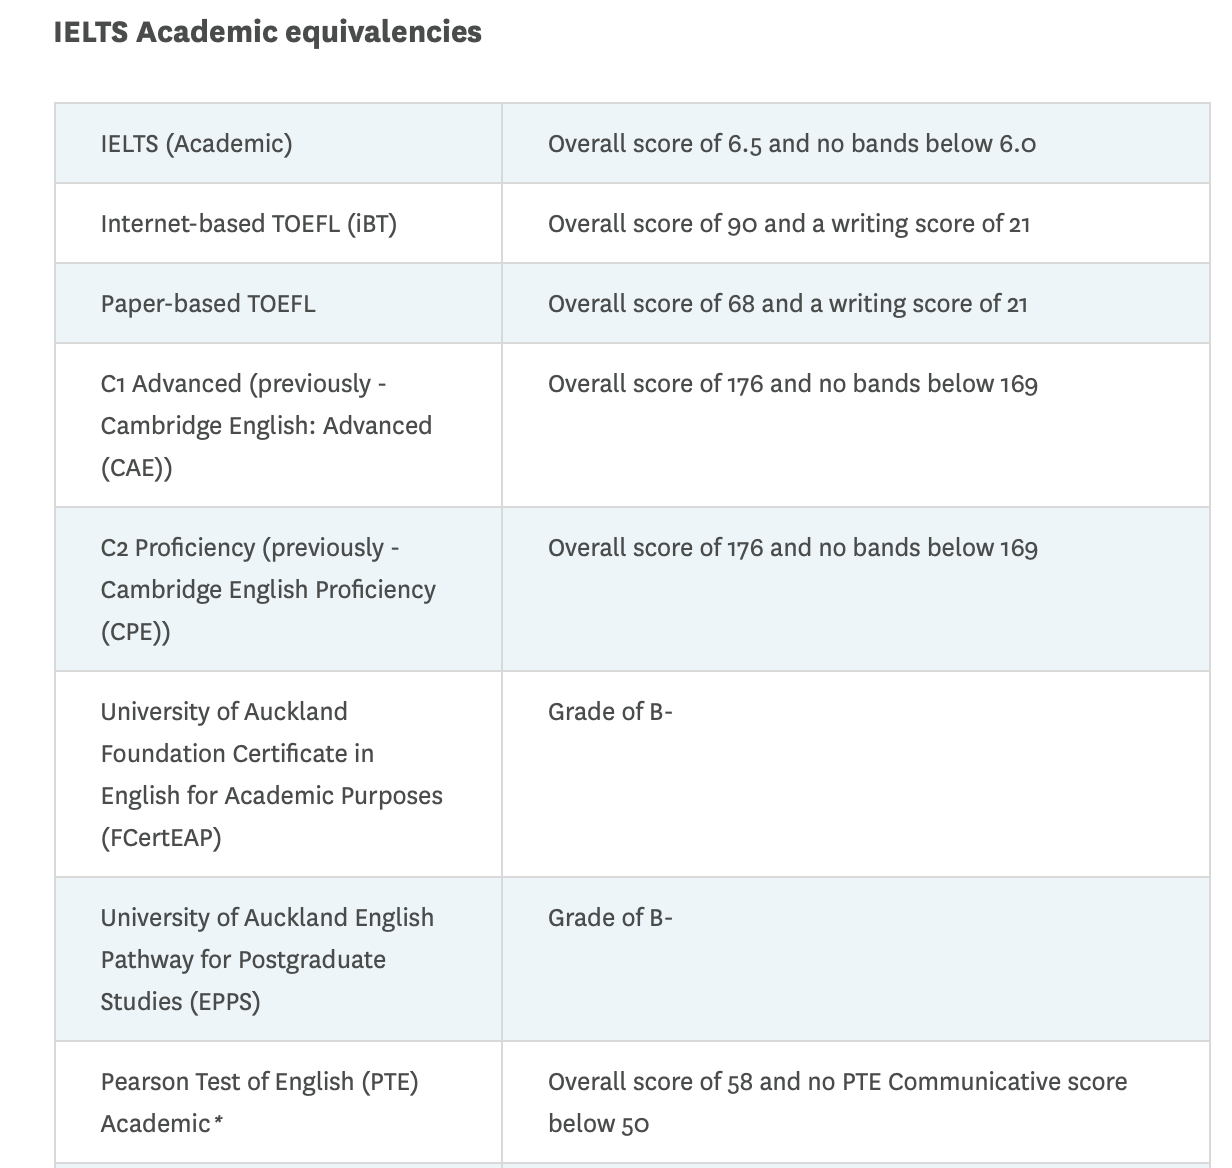This screenshot has width=1232, height=1168.
Task: Click the asterisk after PTE 'Academic'
Action: [x=218, y=1121]
